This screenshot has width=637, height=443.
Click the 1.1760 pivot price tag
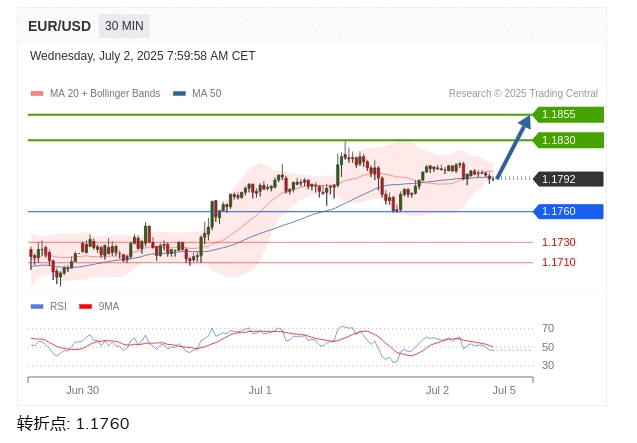click(568, 211)
